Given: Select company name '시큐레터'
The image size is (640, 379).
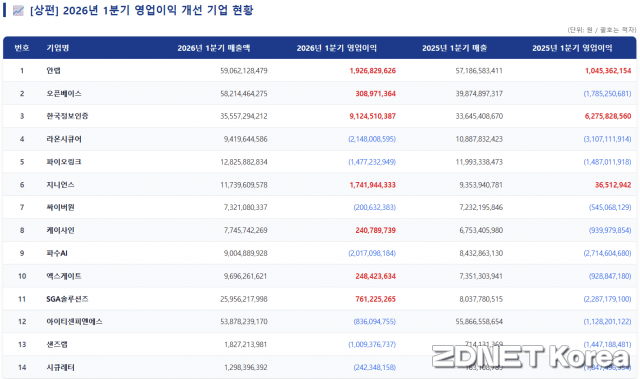Looking at the screenshot, I should (60, 368).
